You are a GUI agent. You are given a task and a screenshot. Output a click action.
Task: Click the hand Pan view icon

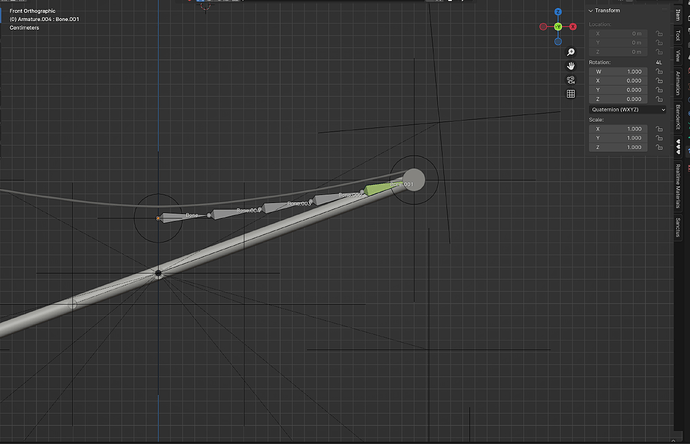pyautogui.click(x=571, y=66)
